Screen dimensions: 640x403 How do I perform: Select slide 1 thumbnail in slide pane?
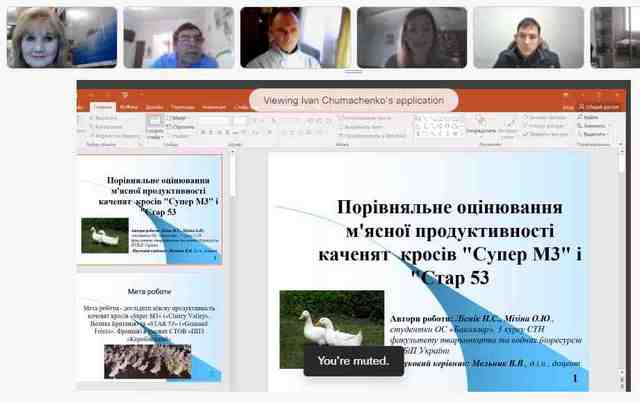point(150,210)
